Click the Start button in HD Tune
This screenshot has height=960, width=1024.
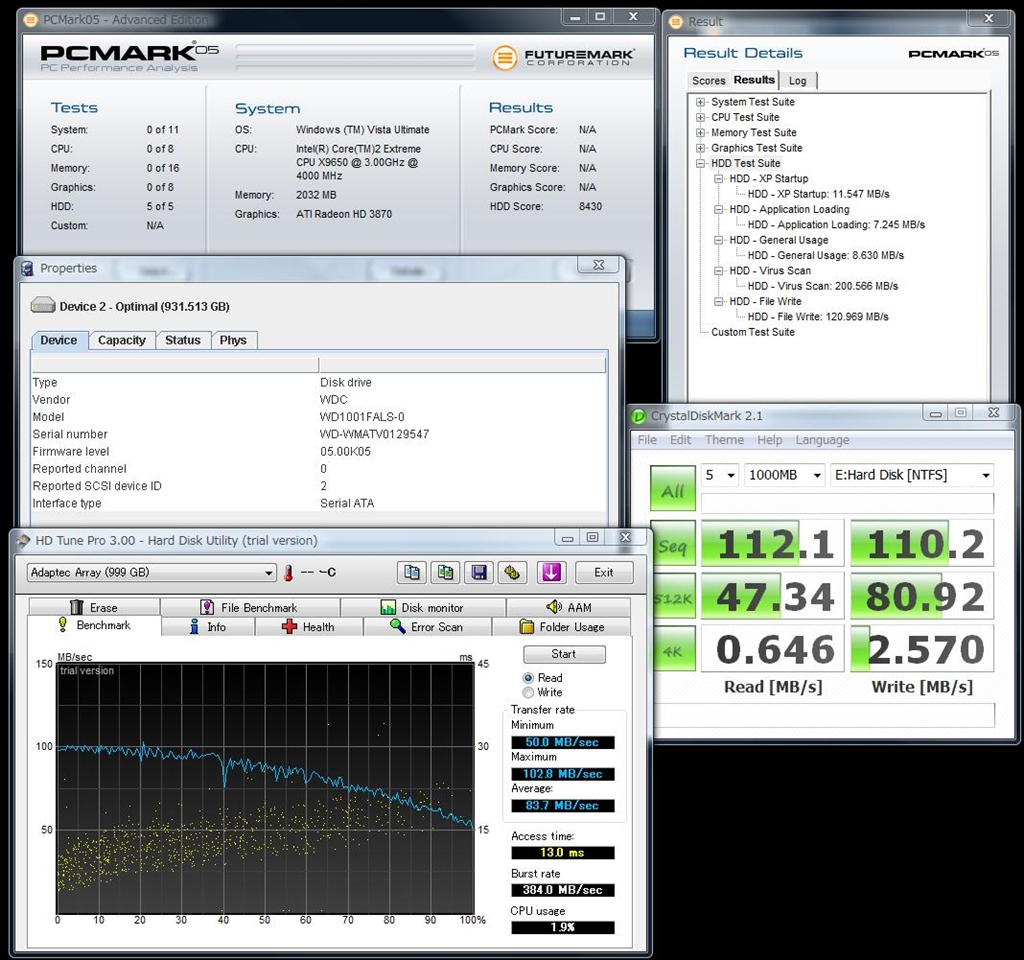(x=564, y=654)
